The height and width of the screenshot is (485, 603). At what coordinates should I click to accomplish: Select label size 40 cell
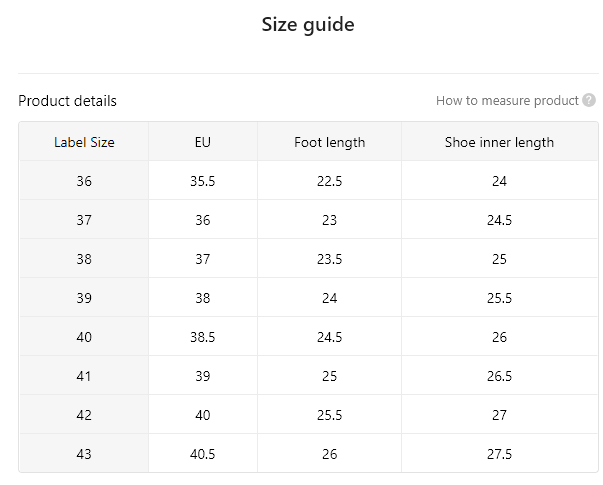[84, 337]
